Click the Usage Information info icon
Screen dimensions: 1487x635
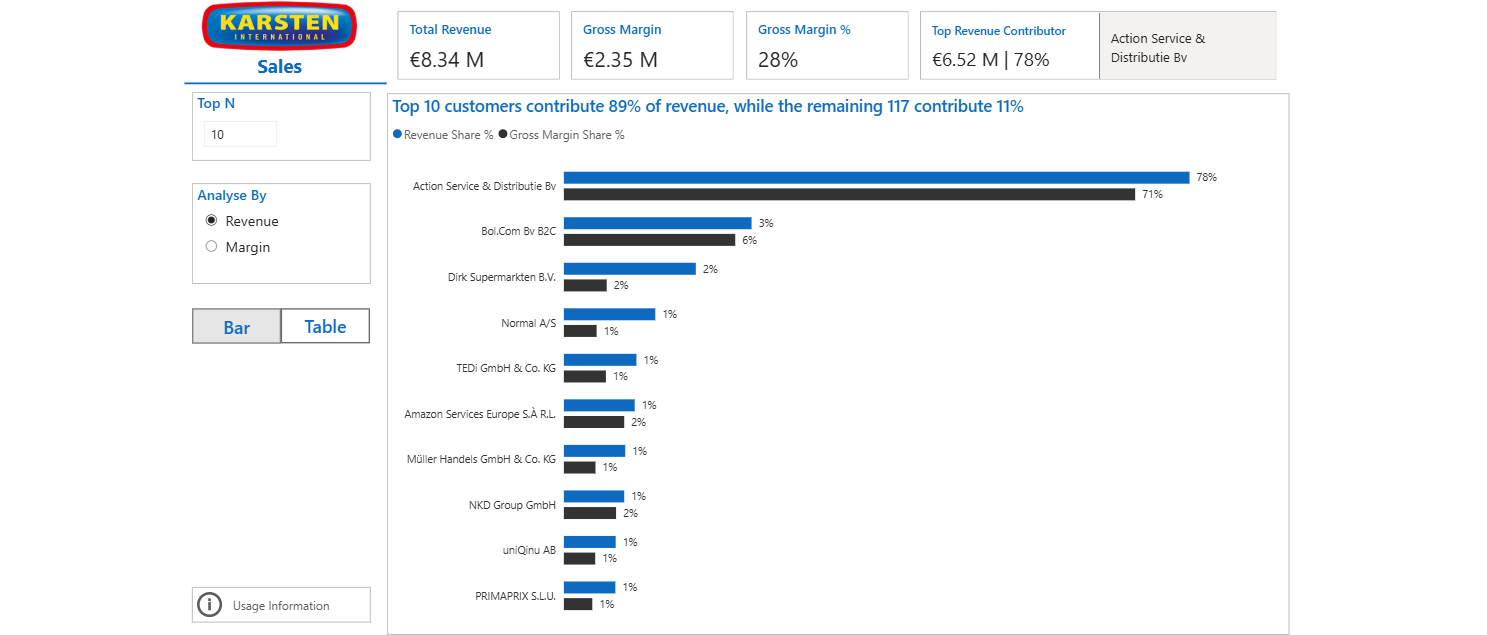click(209, 605)
